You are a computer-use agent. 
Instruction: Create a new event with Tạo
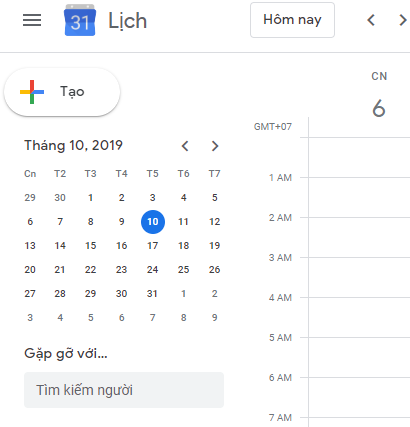tap(62, 92)
